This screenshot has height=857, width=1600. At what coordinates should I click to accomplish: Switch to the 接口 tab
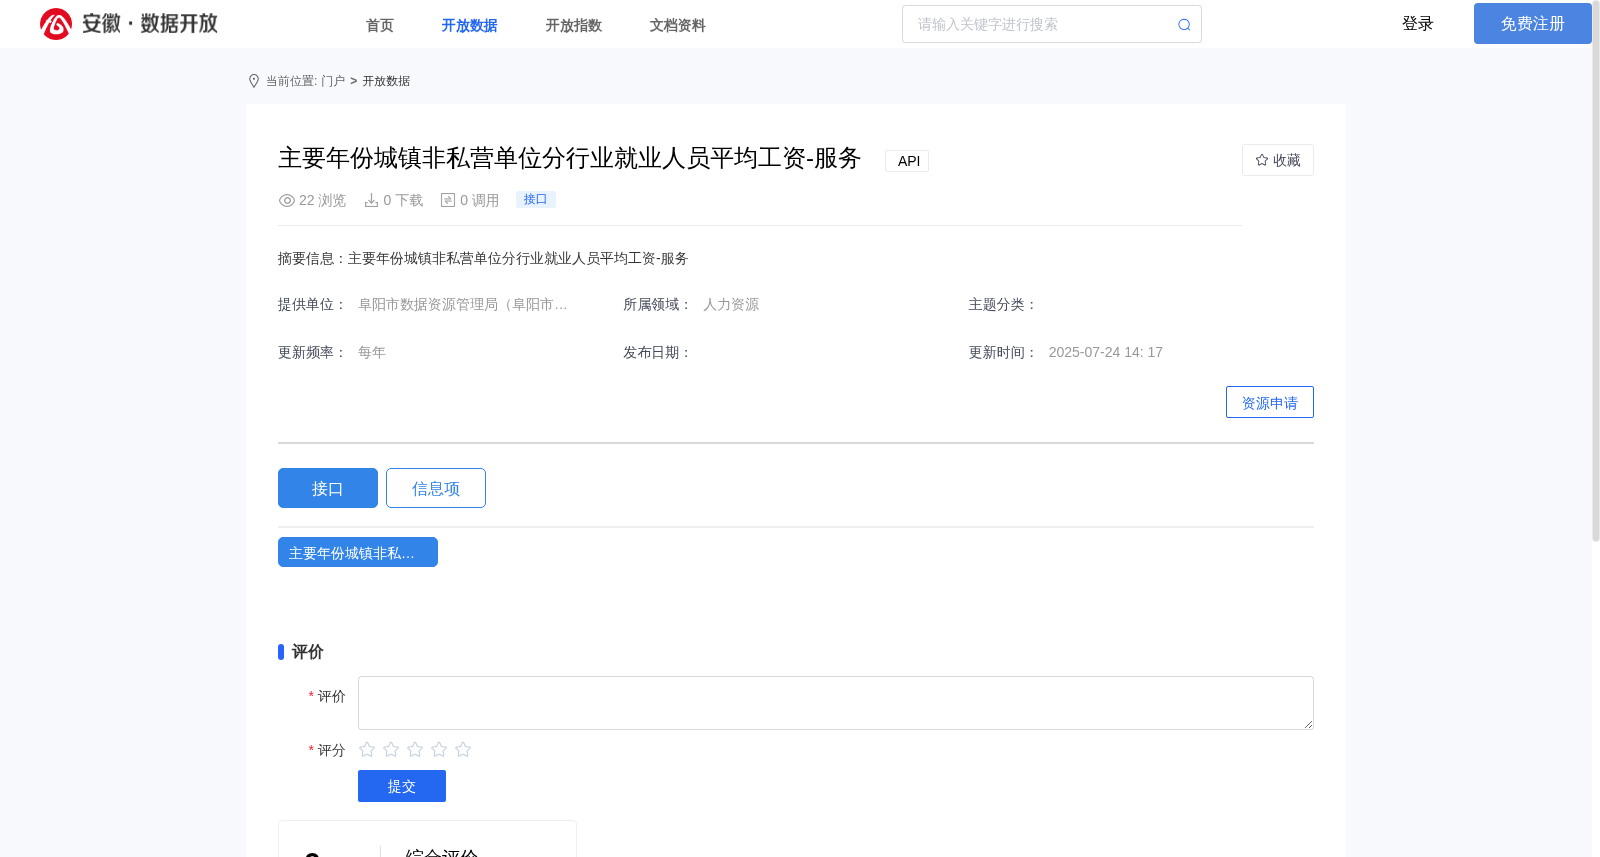[328, 488]
